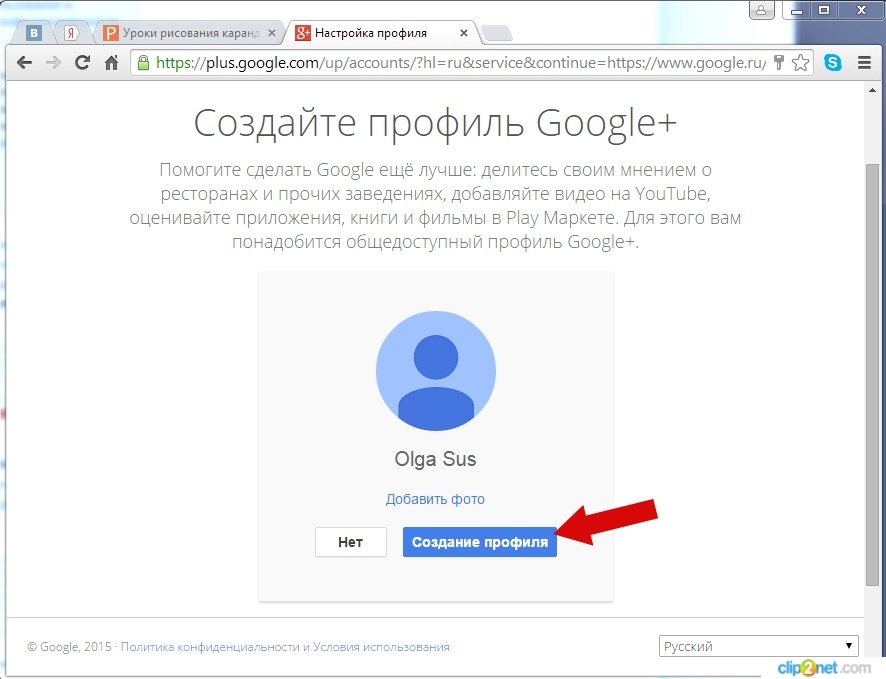Click the Создайте профиль Google+ heading
Image resolution: width=886 pixels, height=679 pixels.
tap(435, 123)
